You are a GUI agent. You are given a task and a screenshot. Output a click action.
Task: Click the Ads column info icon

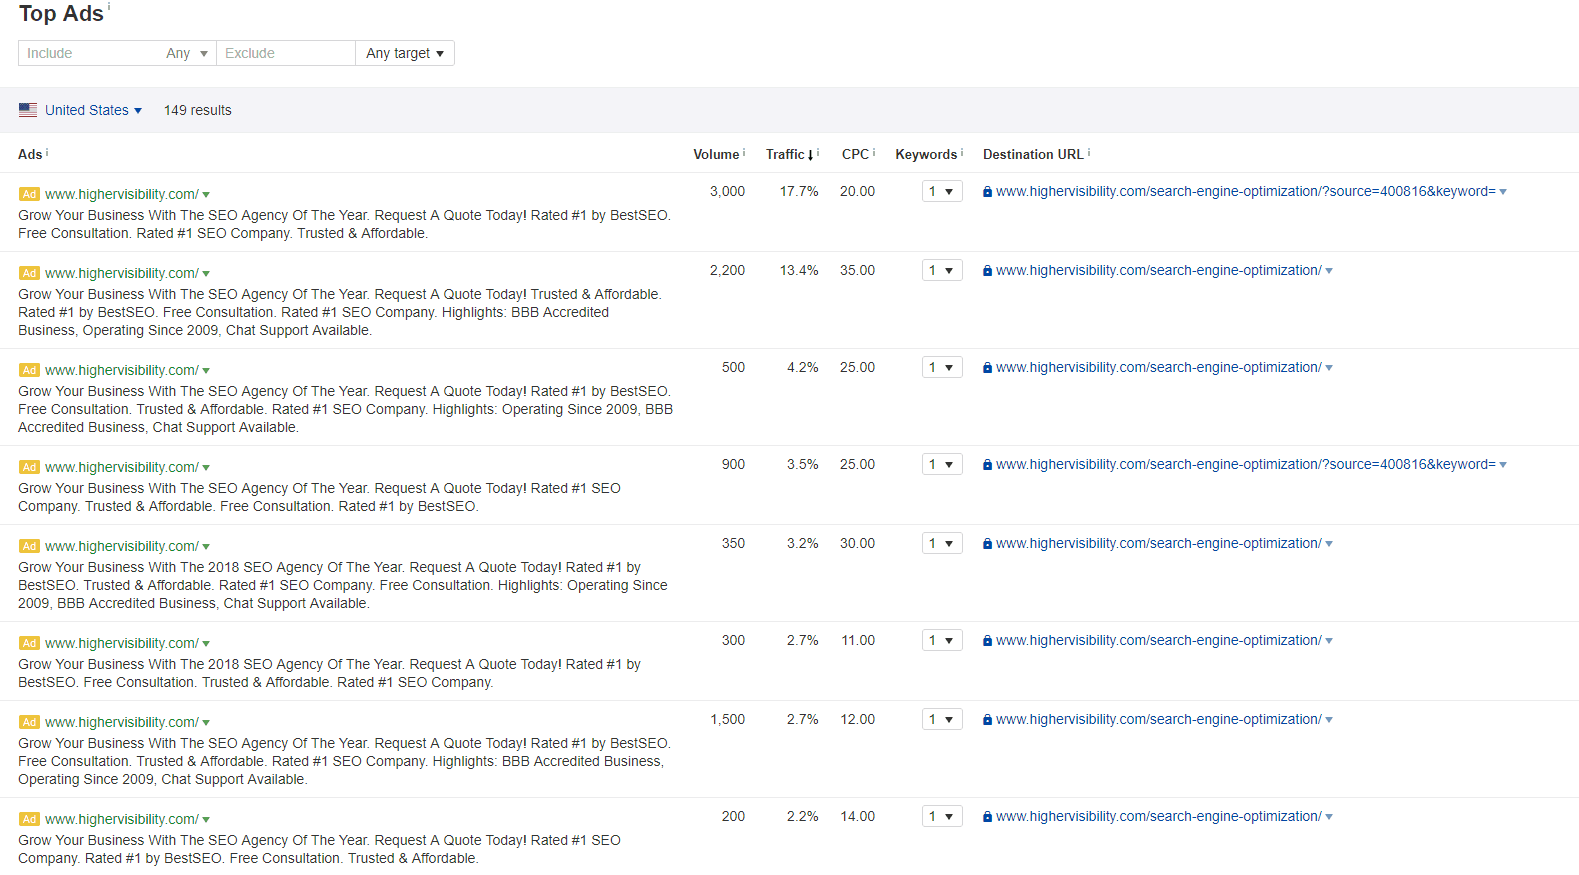pyautogui.click(x=47, y=152)
